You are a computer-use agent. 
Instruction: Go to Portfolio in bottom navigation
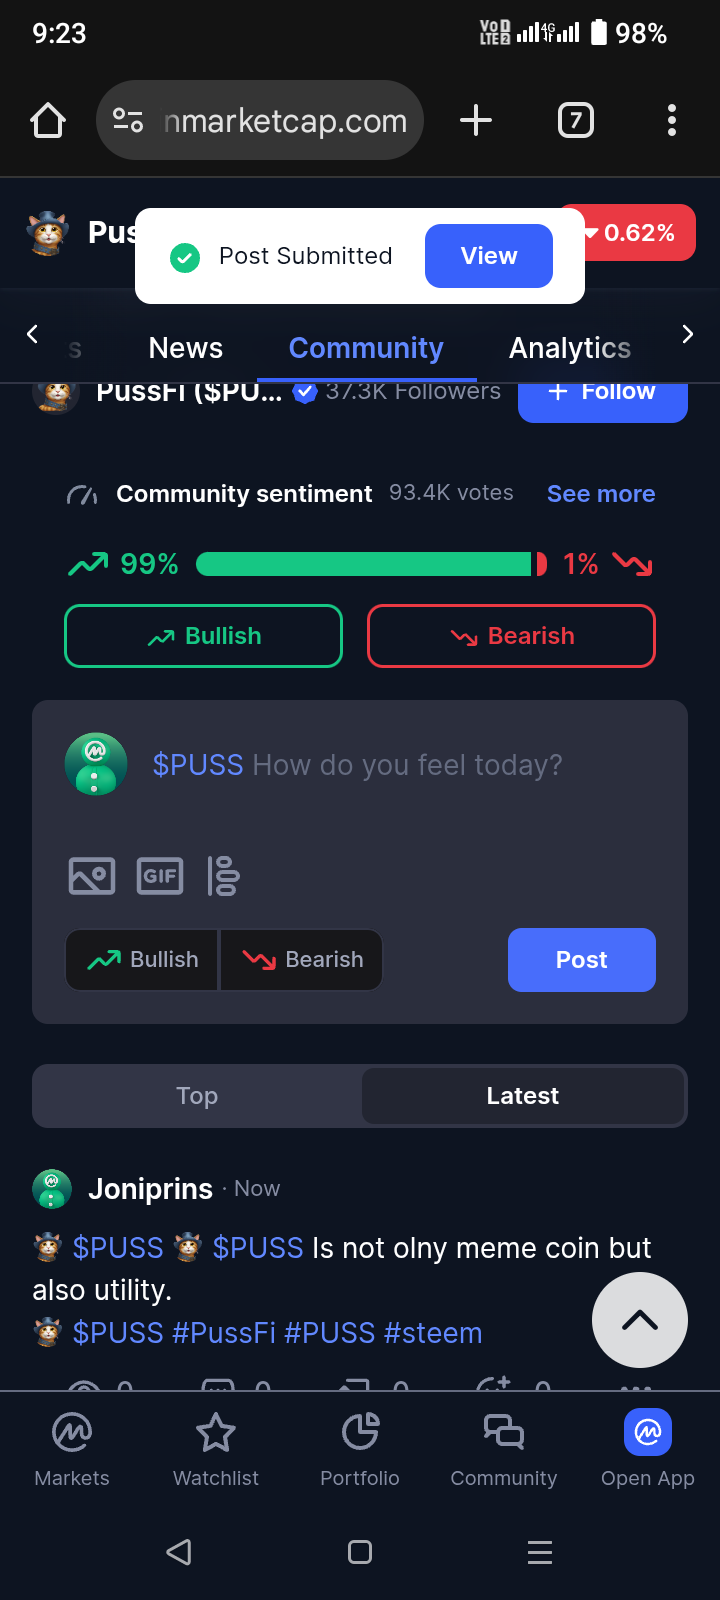360,1449
